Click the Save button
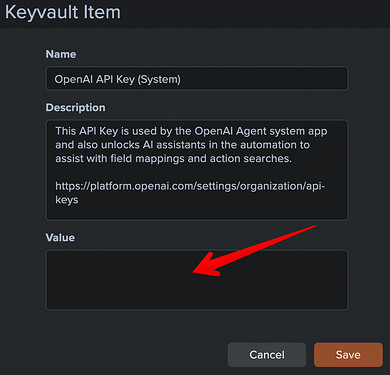 pyautogui.click(x=348, y=355)
